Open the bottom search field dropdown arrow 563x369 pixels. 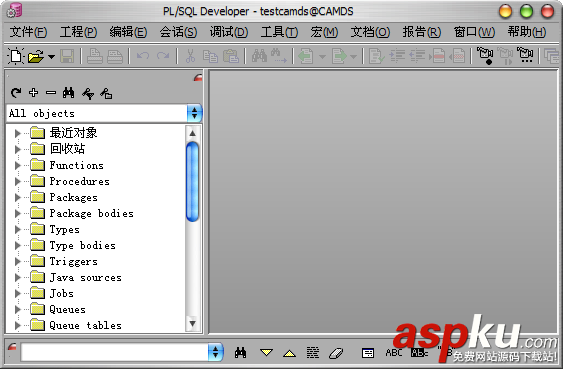click(215, 352)
